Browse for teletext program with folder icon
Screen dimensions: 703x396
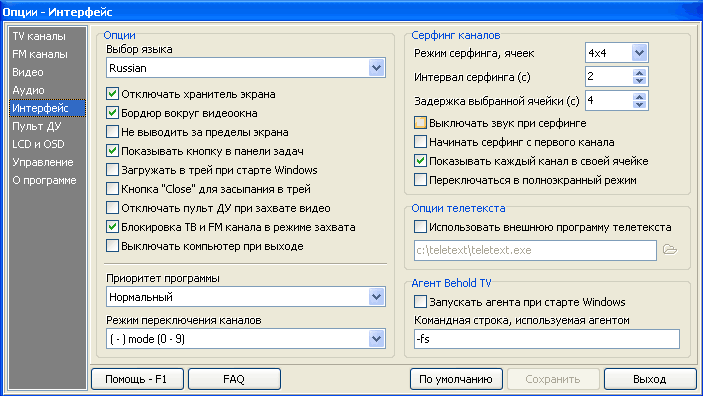tap(670, 250)
